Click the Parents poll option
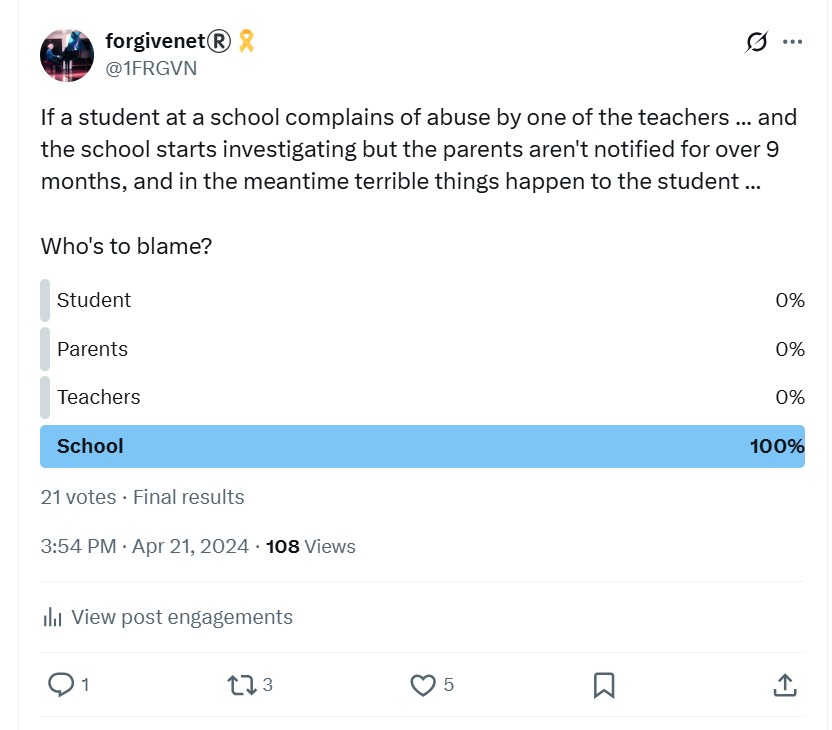832x730 pixels. coord(422,349)
